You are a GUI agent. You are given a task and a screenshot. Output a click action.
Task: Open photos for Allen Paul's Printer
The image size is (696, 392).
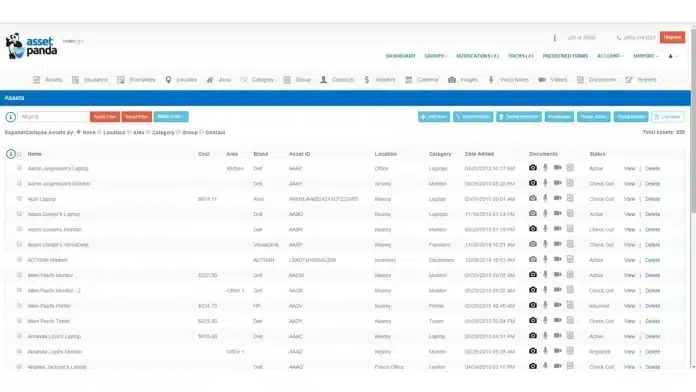(x=533, y=305)
